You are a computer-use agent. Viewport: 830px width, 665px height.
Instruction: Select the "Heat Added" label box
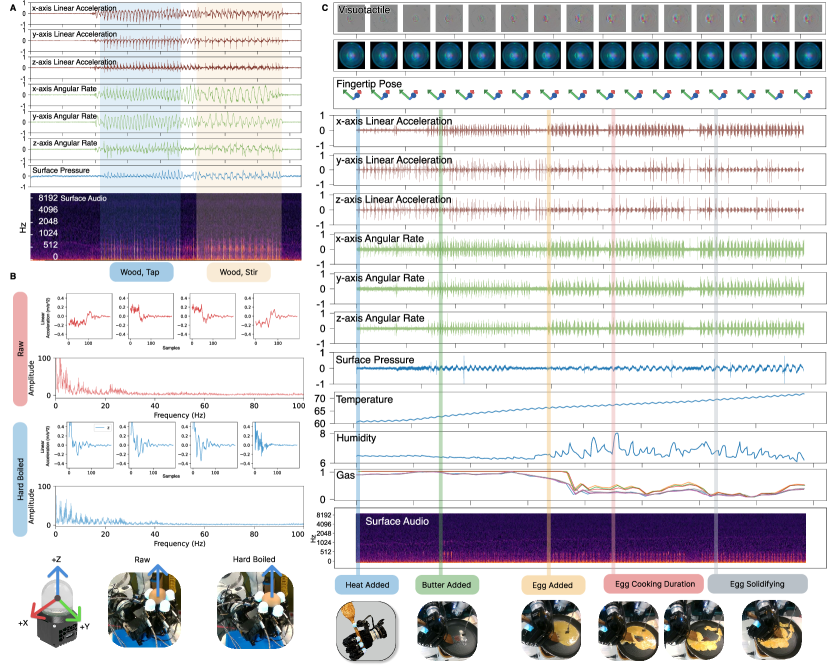tap(367, 585)
